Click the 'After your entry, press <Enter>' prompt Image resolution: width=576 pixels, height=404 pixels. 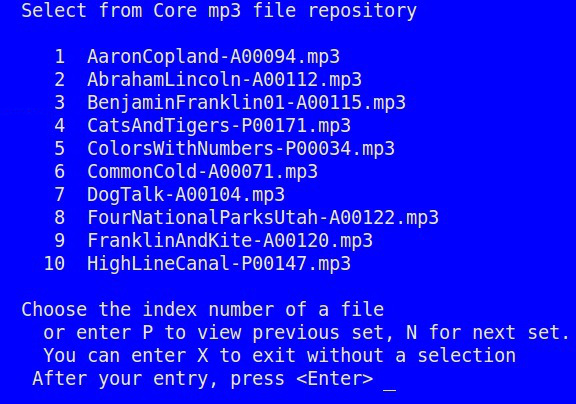tap(203, 379)
